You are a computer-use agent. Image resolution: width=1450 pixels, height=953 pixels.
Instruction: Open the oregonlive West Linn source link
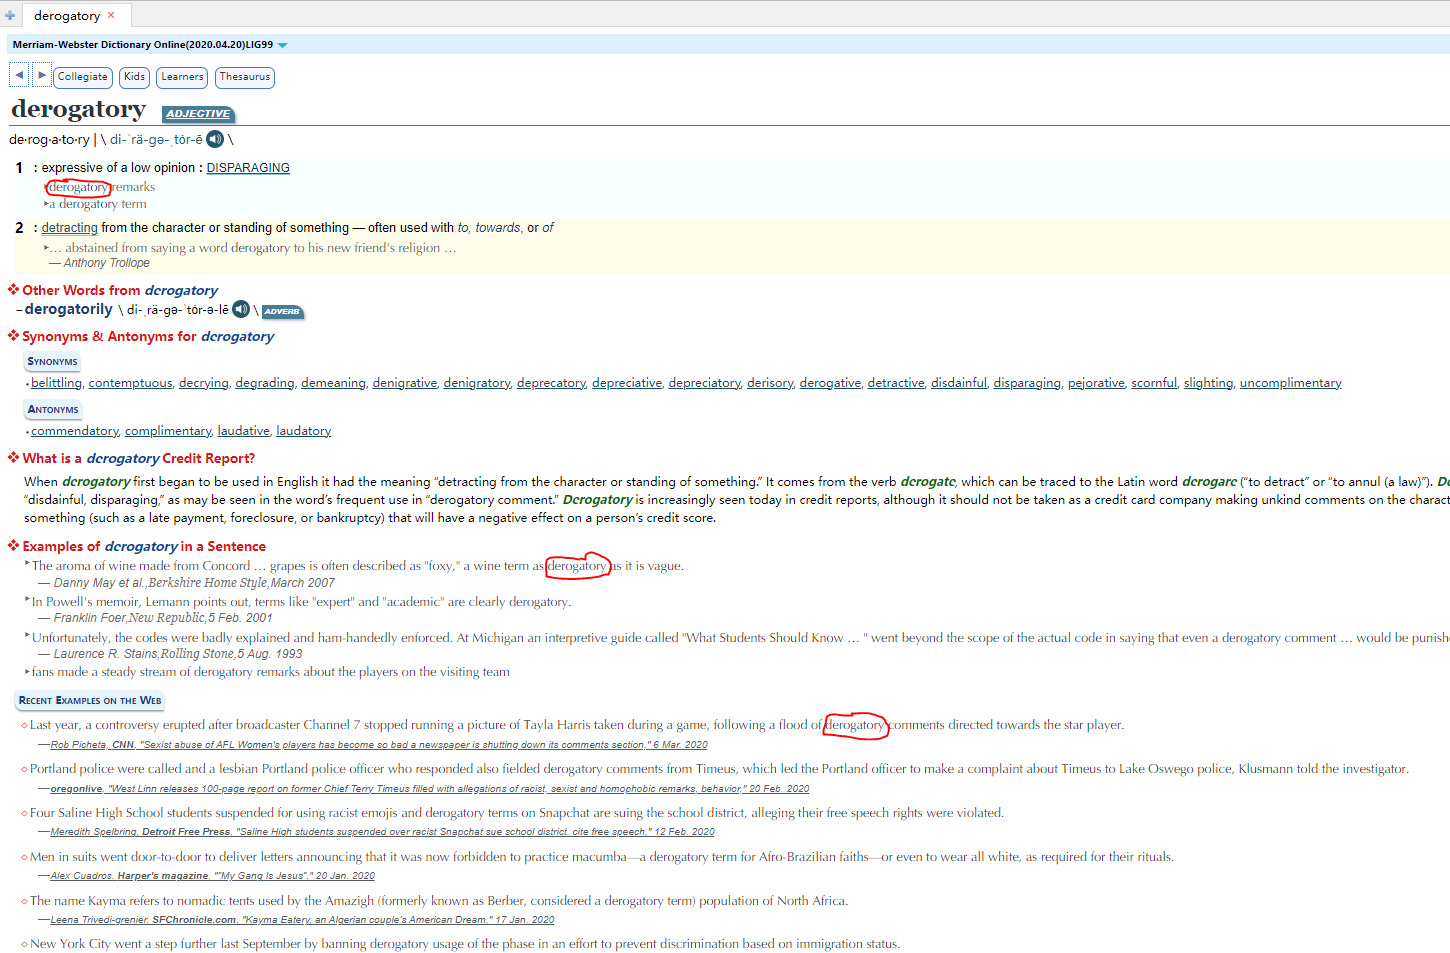coord(430,789)
